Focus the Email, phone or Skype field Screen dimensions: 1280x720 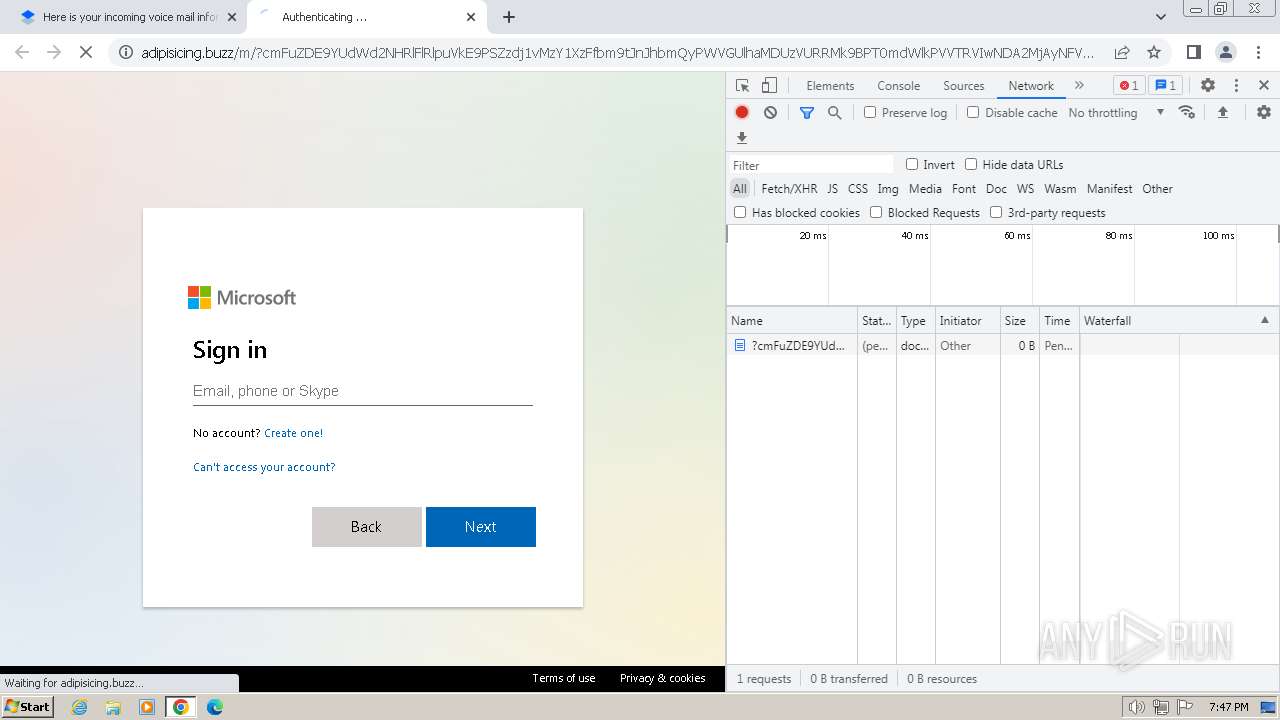pos(363,391)
